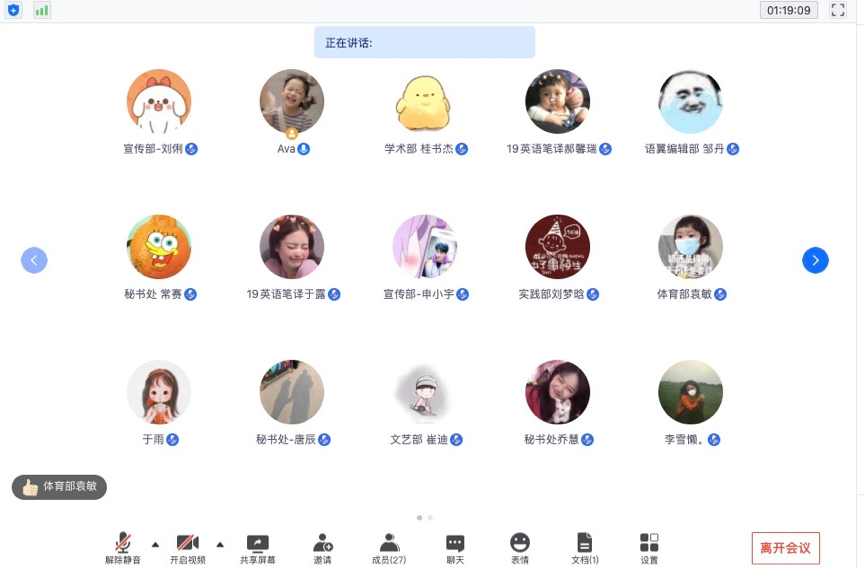
Task: Click the meeting duration timer 01:19:09
Action: click(x=789, y=10)
